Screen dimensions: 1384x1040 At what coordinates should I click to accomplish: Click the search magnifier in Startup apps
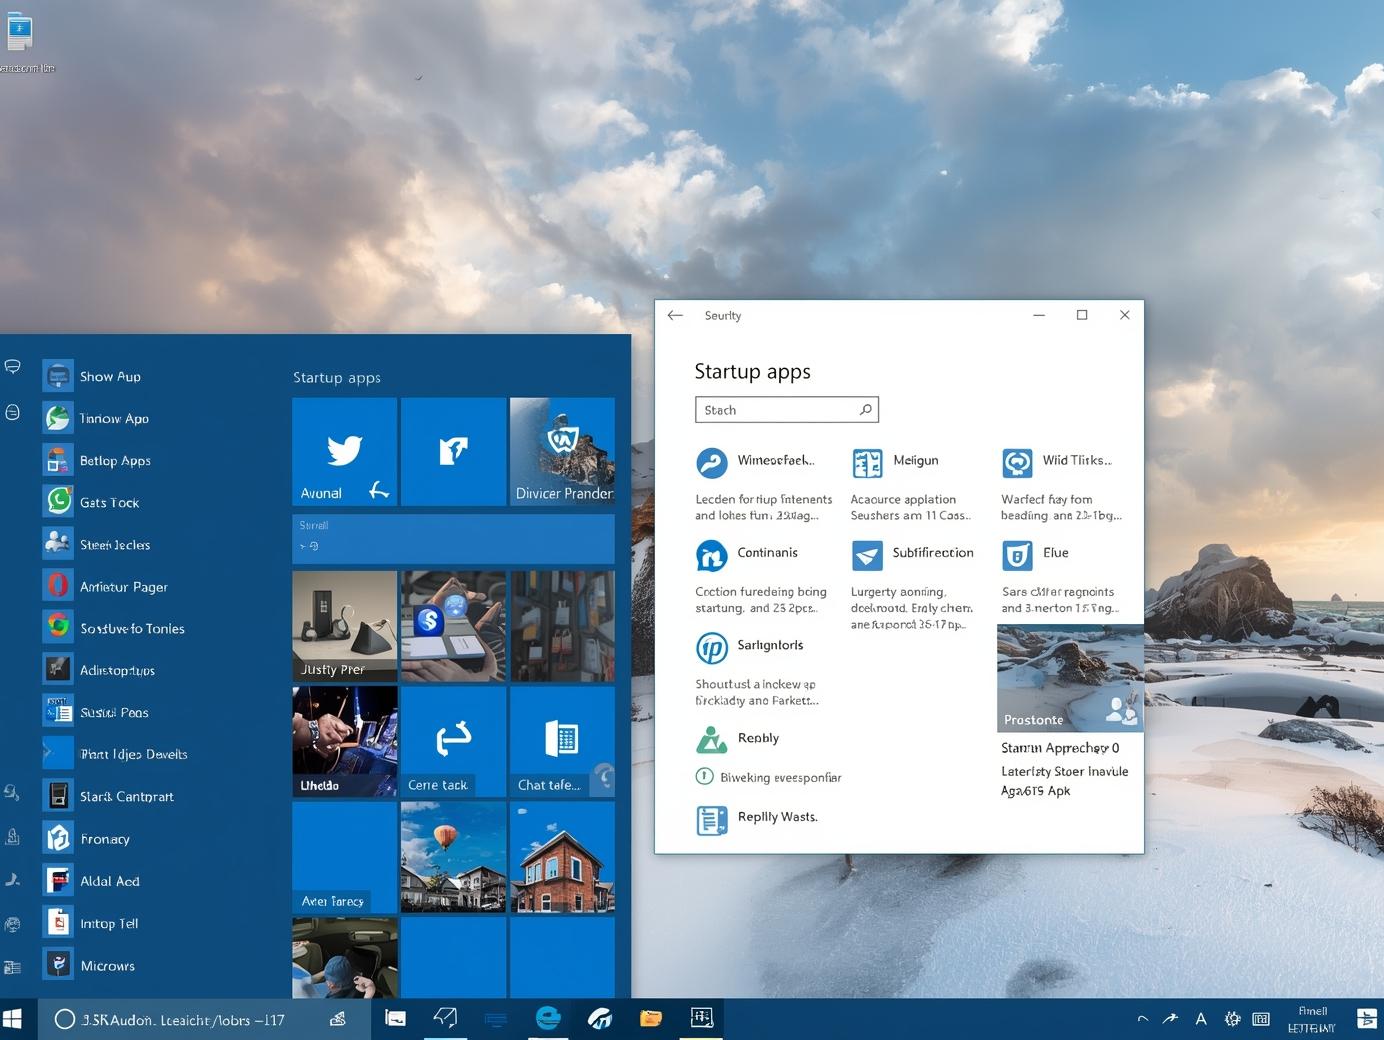pyautogui.click(x=865, y=409)
